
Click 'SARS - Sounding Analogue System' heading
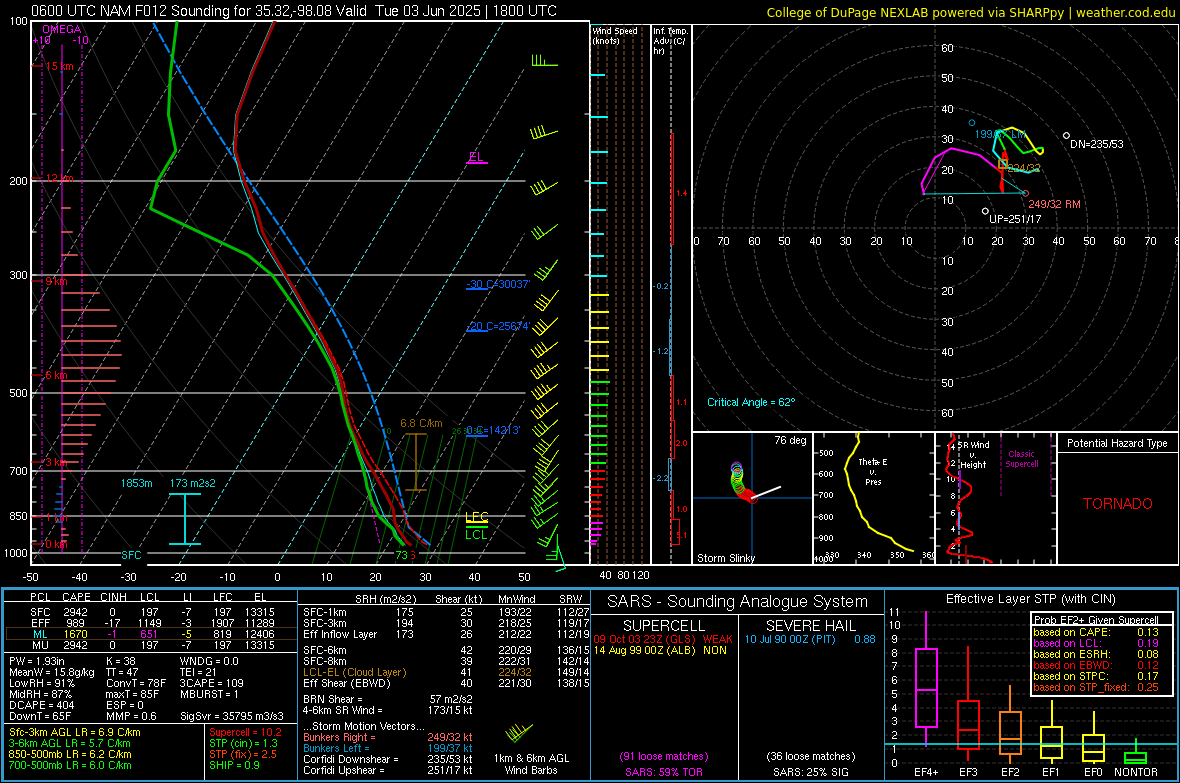pos(737,602)
